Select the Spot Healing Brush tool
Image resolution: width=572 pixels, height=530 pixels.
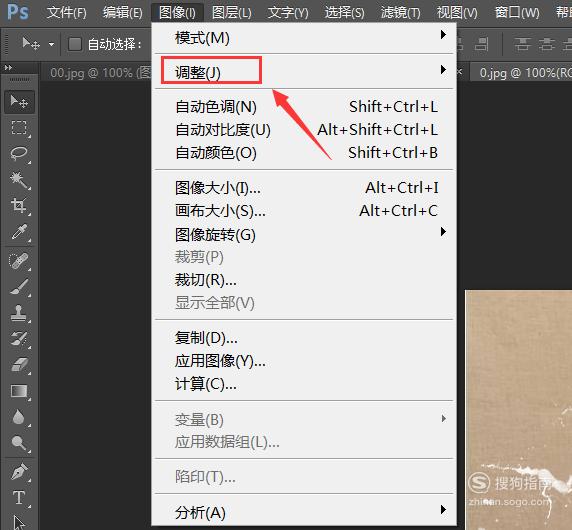19,261
